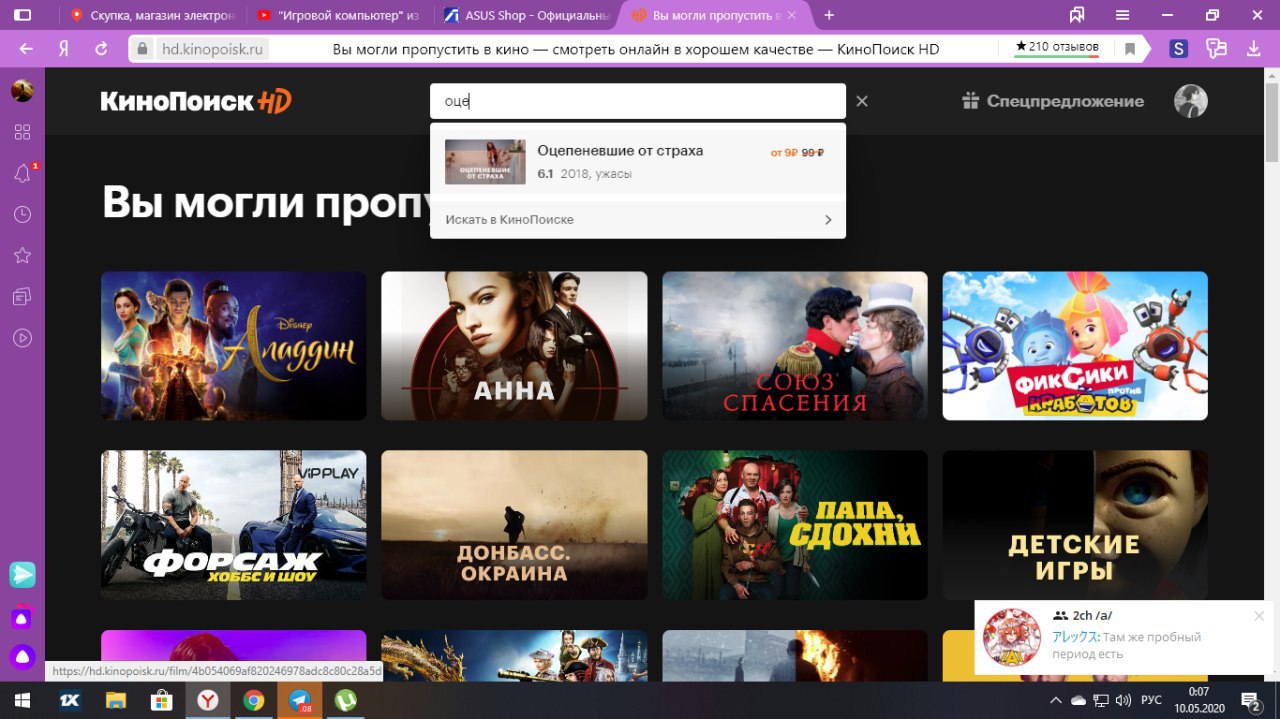
Task: Clear the search with the X icon
Action: pos(862,101)
